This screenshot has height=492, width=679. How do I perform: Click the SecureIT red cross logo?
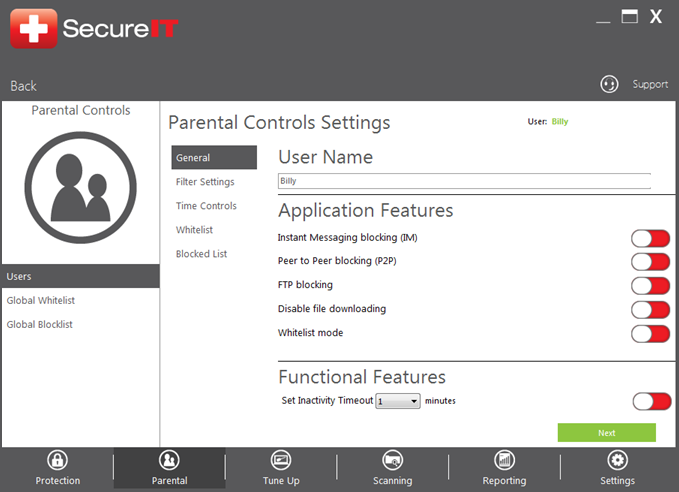[x=34, y=29]
